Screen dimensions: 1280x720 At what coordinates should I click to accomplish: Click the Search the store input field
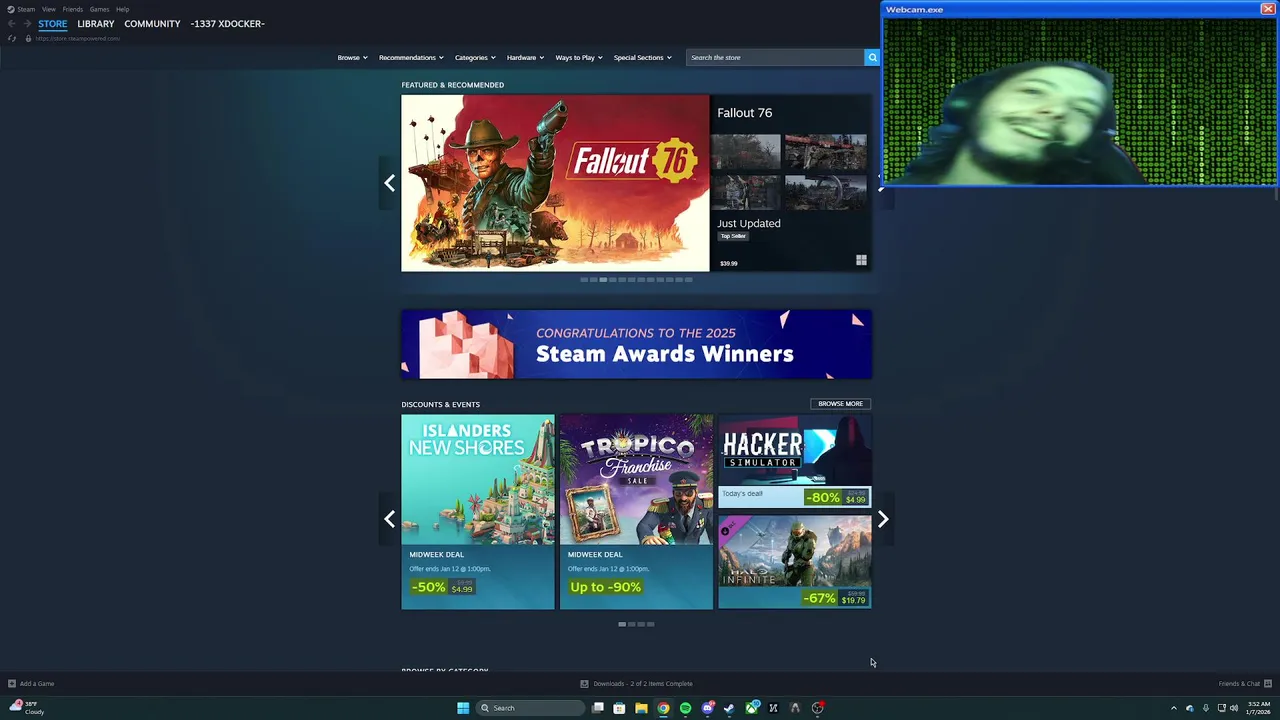point(776,57)
